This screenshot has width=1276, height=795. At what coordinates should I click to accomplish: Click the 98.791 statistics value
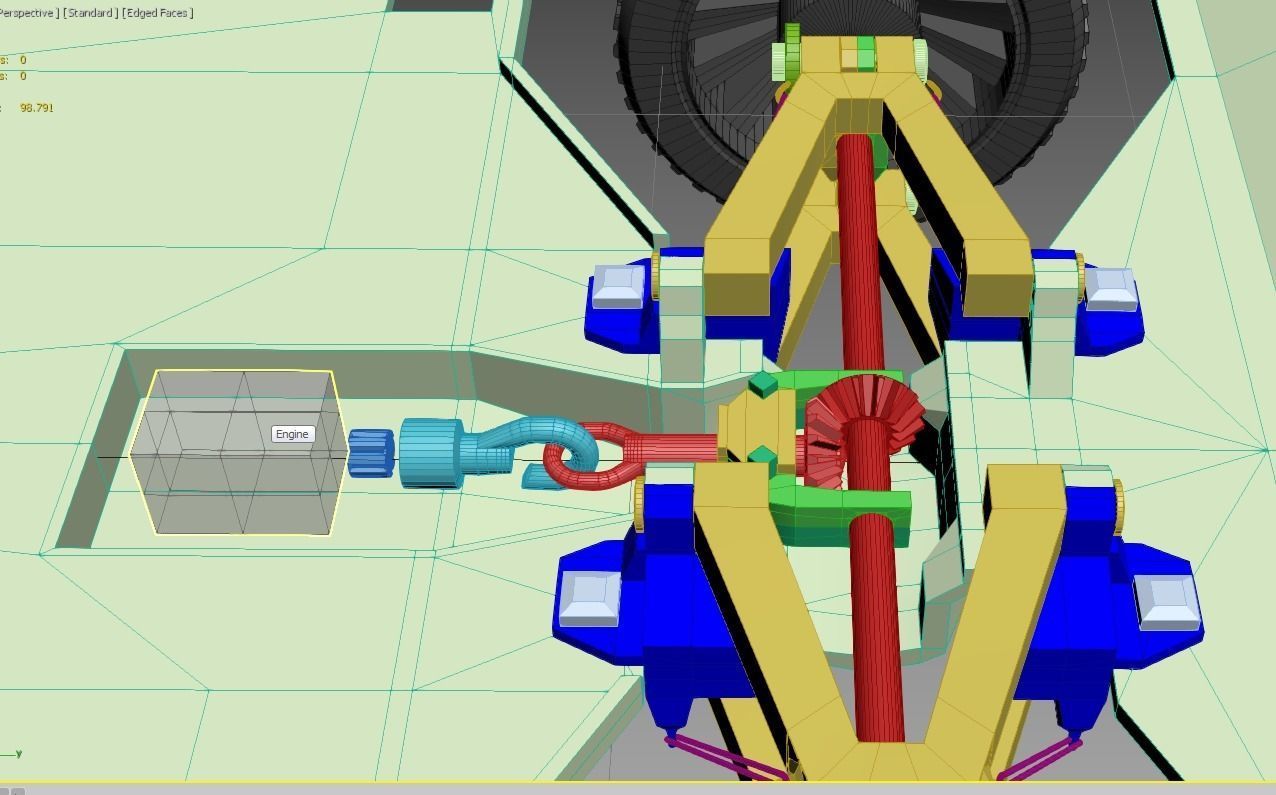pos(37,107)
